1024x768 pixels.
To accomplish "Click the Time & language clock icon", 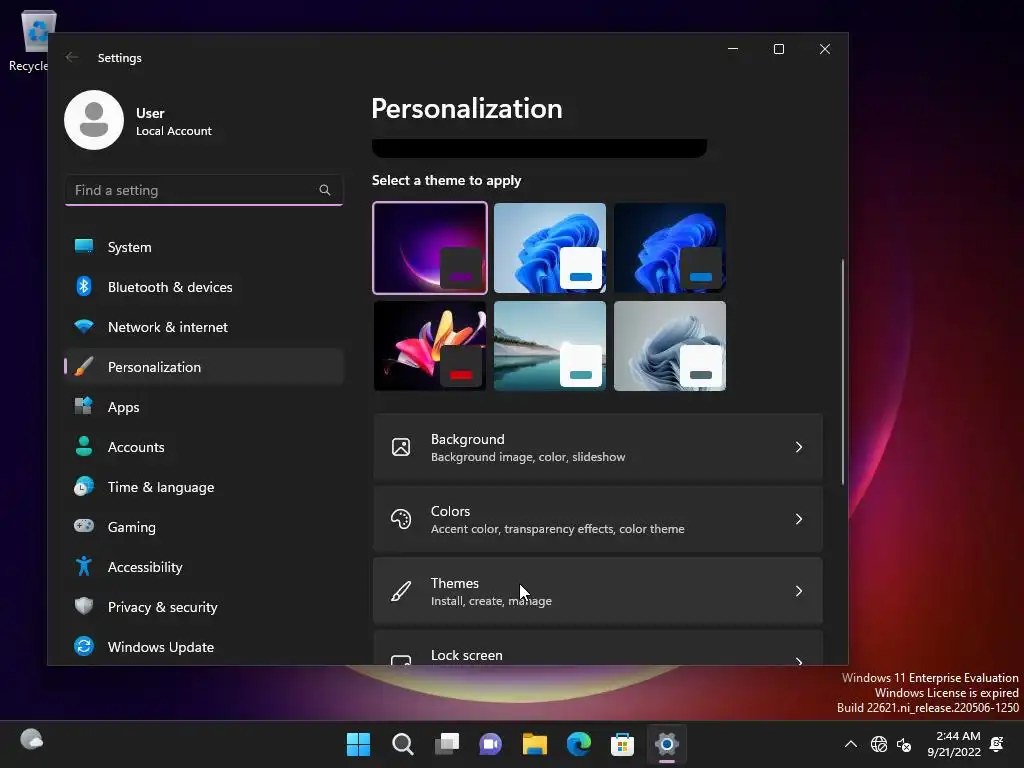I will (84, 487).
